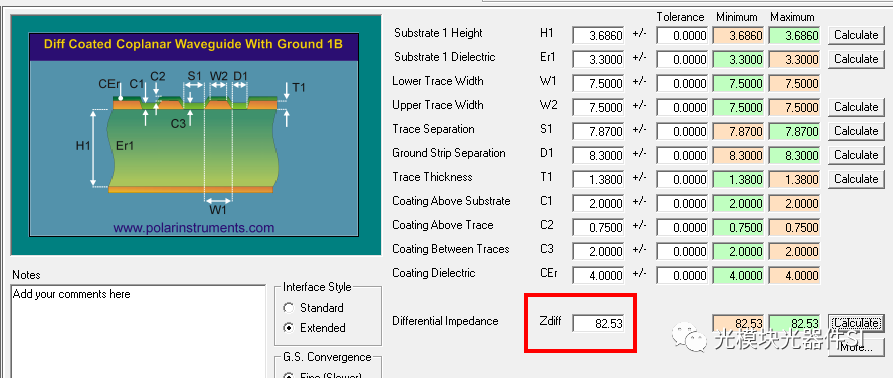Screen dimensions: 893x378
Task: Click the H1 maximum value cell
Action: (x=794, y=35)
